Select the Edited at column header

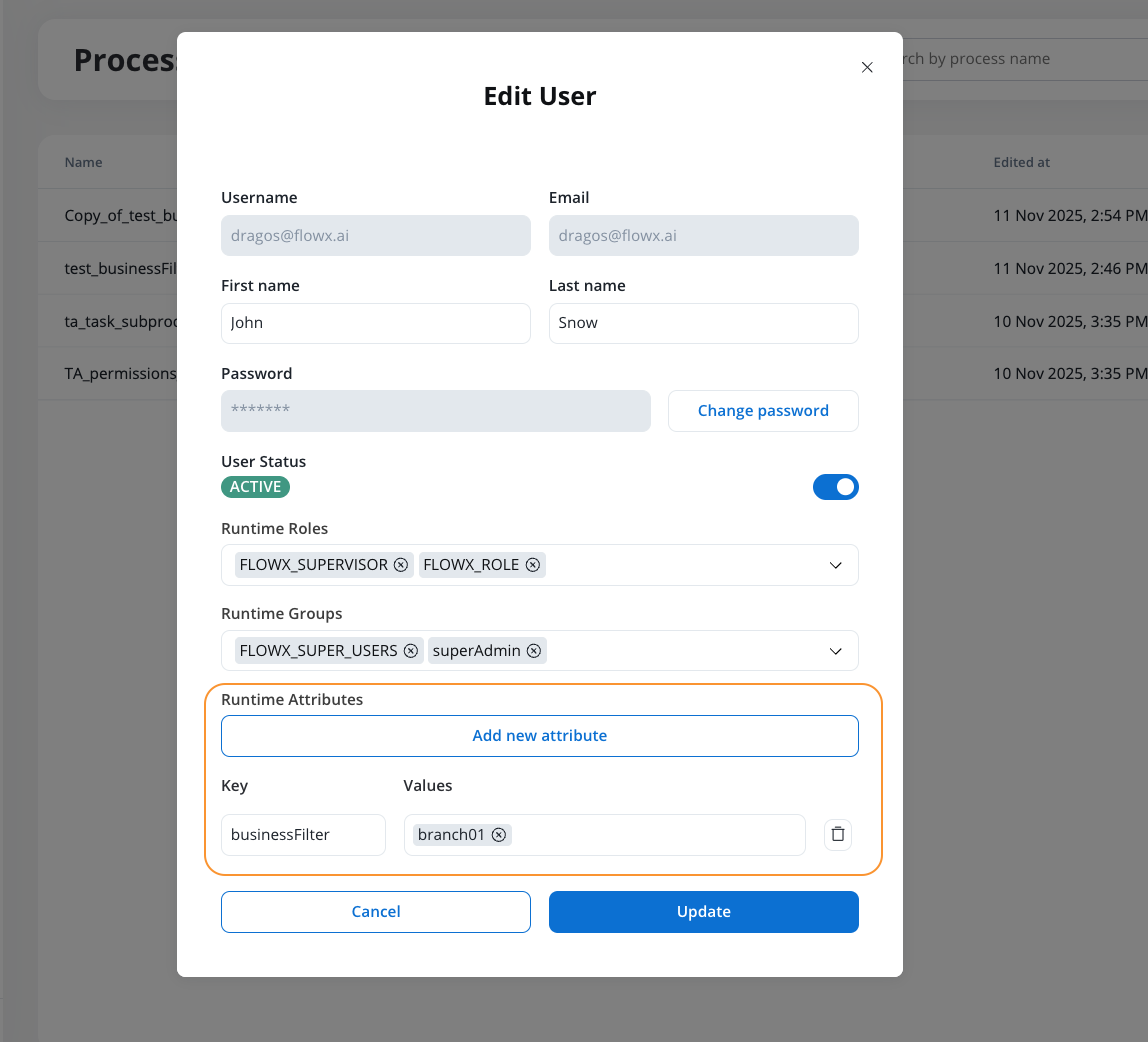click(1021, 162)
